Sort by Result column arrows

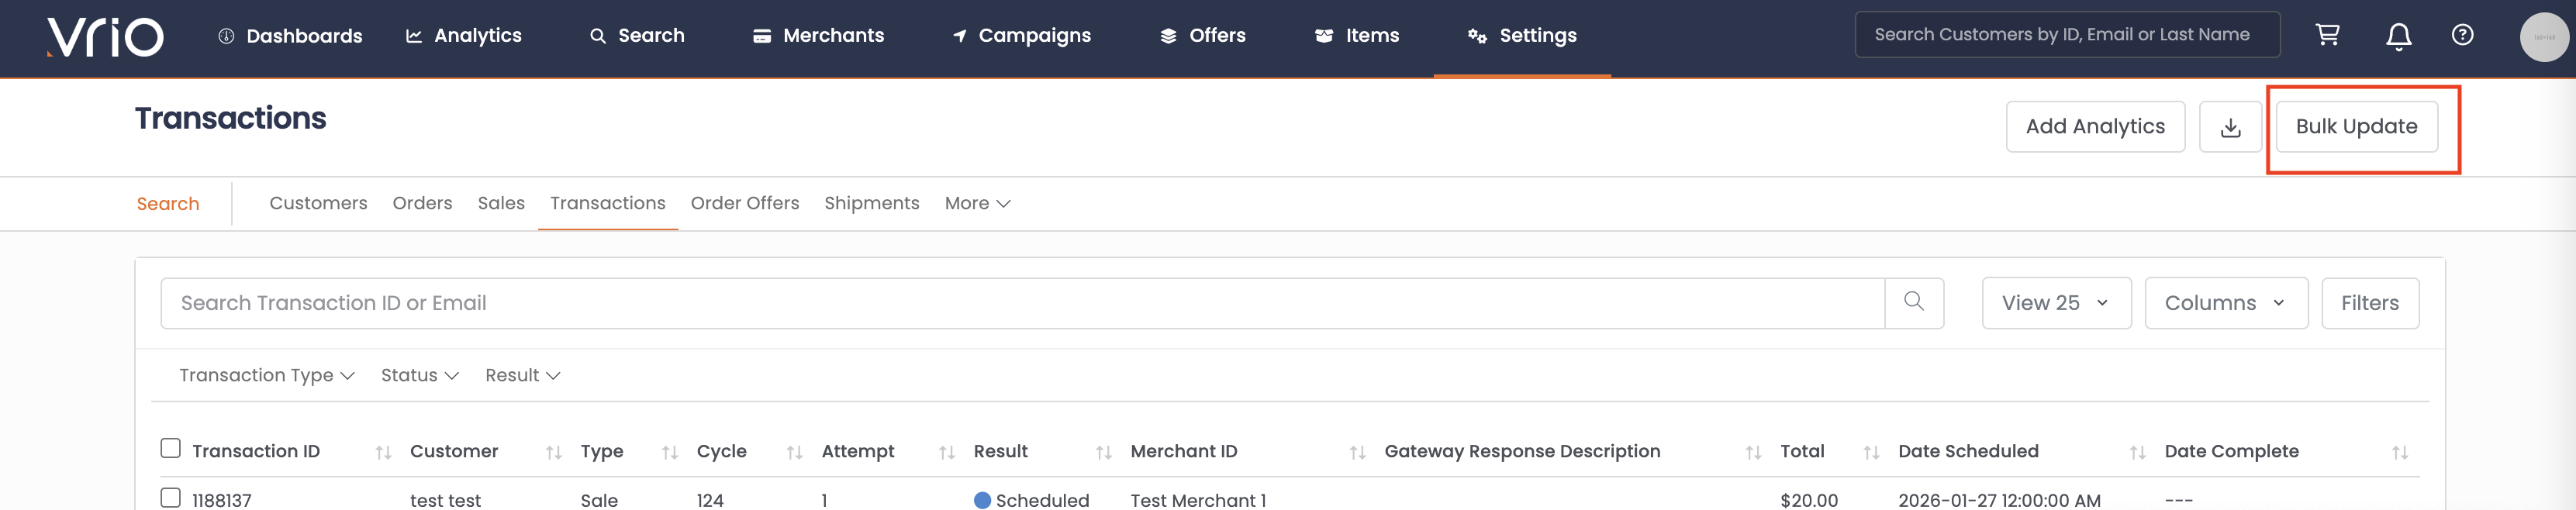point(1103,453)
